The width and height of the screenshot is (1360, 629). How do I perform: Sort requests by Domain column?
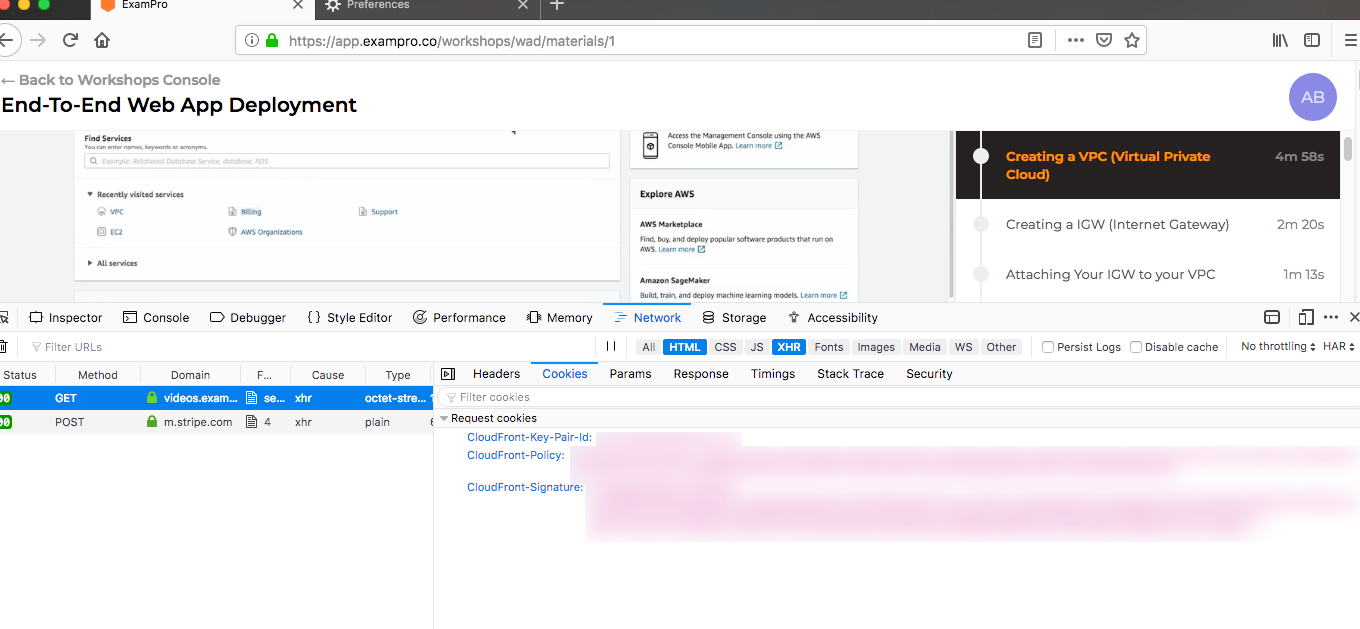click(190, 375)
